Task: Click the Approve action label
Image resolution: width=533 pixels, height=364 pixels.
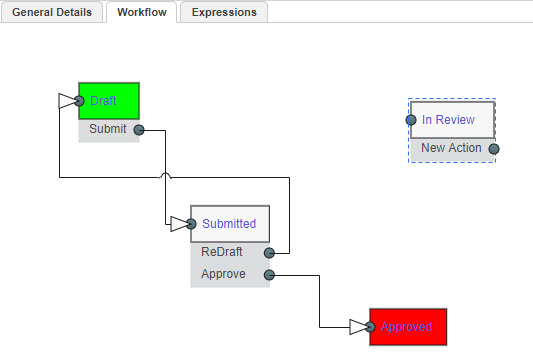Action: [x=223, y=274]
